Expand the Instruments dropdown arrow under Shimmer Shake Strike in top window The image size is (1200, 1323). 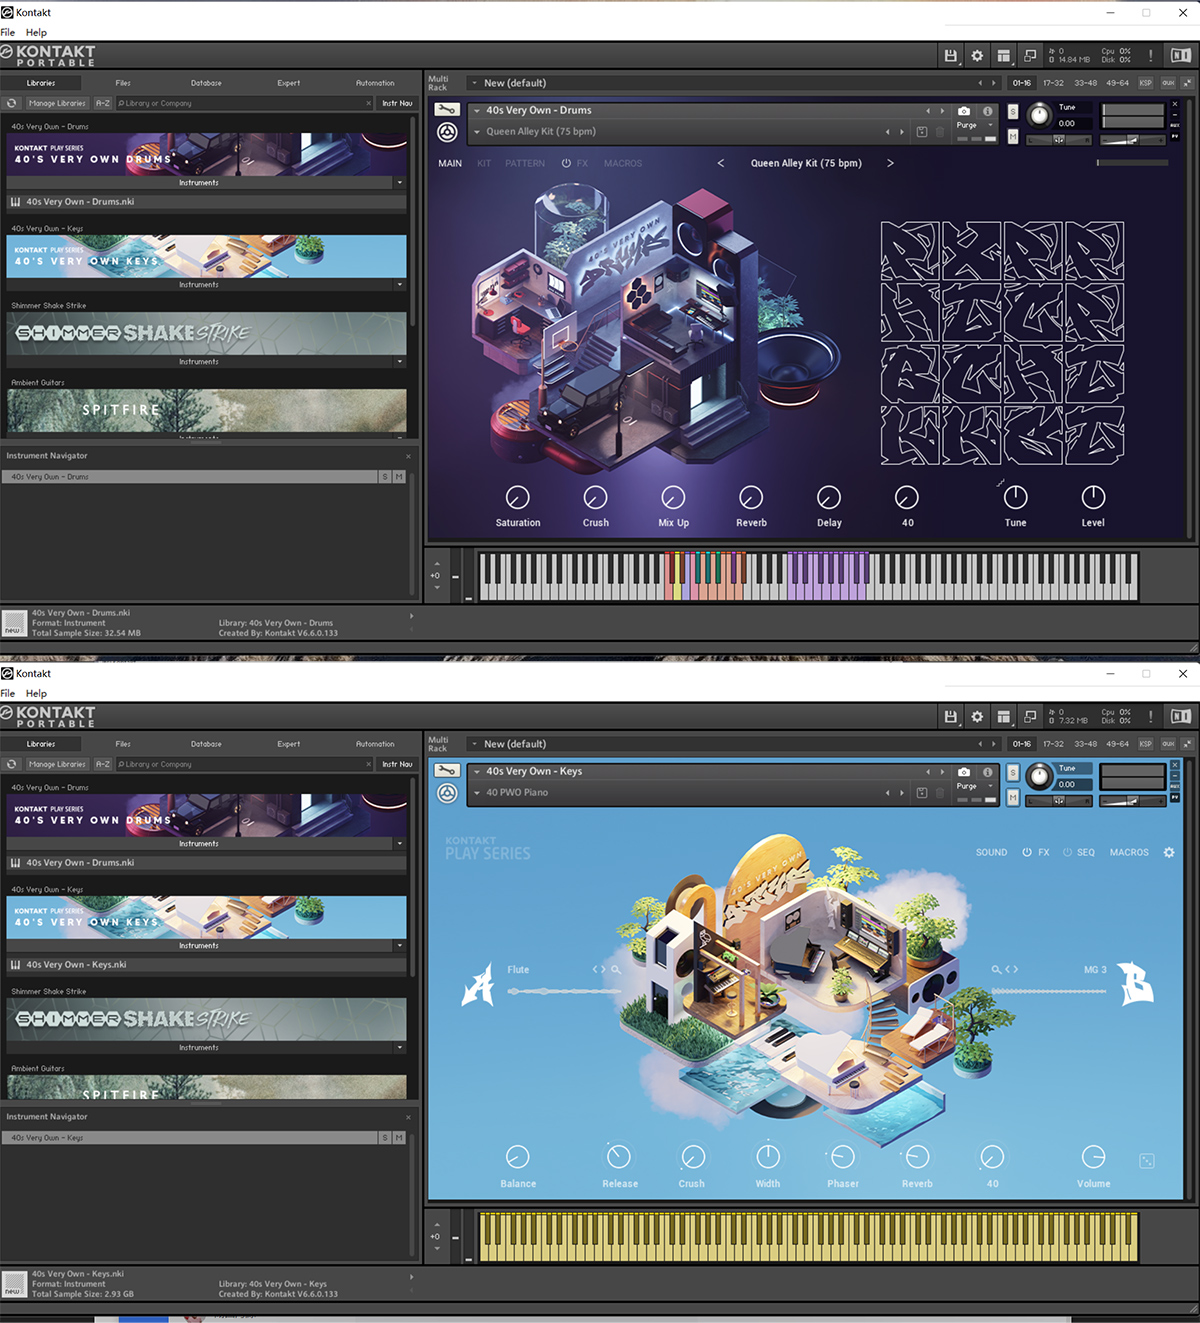[x=400, y=362]
